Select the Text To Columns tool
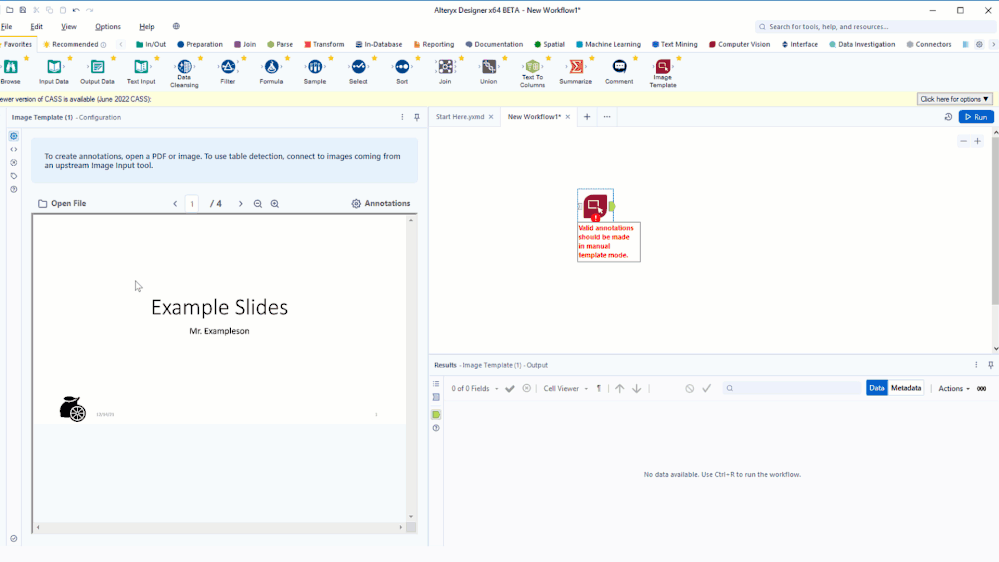The image size is (999, 562). (532, 73)
